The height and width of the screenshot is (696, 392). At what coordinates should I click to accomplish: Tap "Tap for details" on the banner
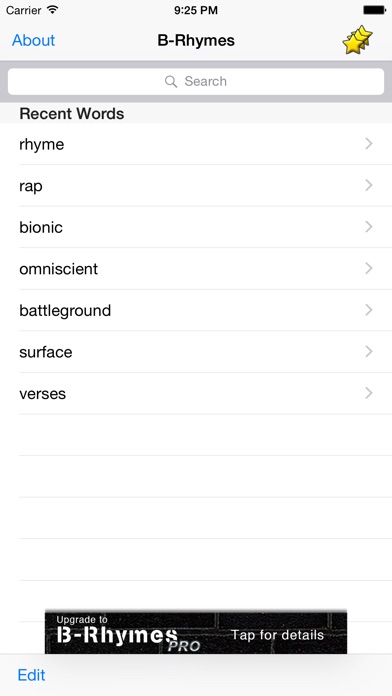[277, 635]
